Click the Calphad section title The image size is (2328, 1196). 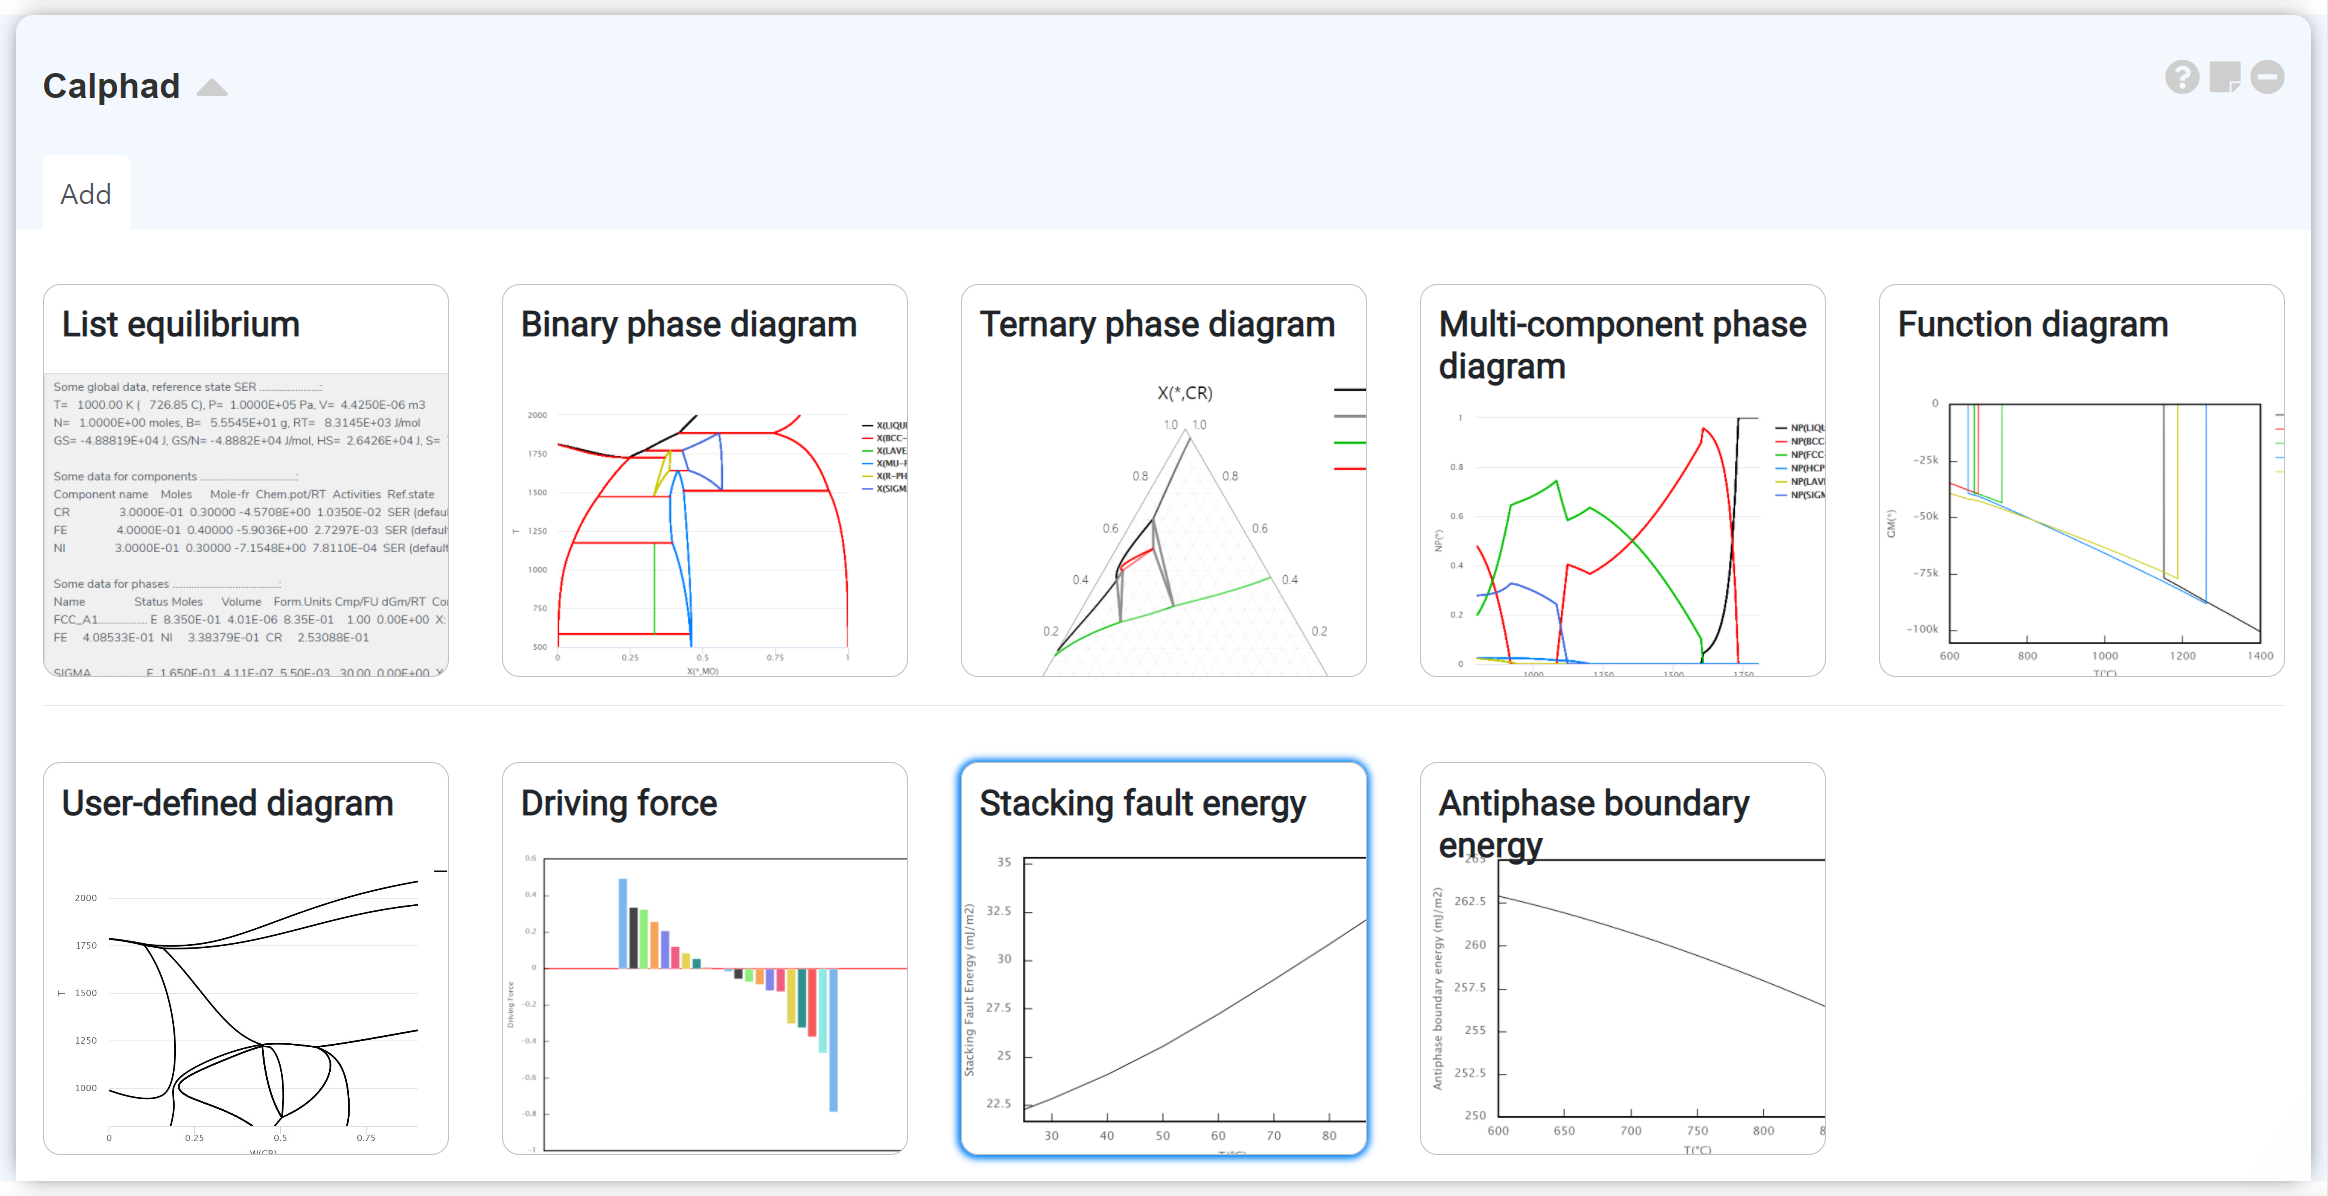[111, 86]
